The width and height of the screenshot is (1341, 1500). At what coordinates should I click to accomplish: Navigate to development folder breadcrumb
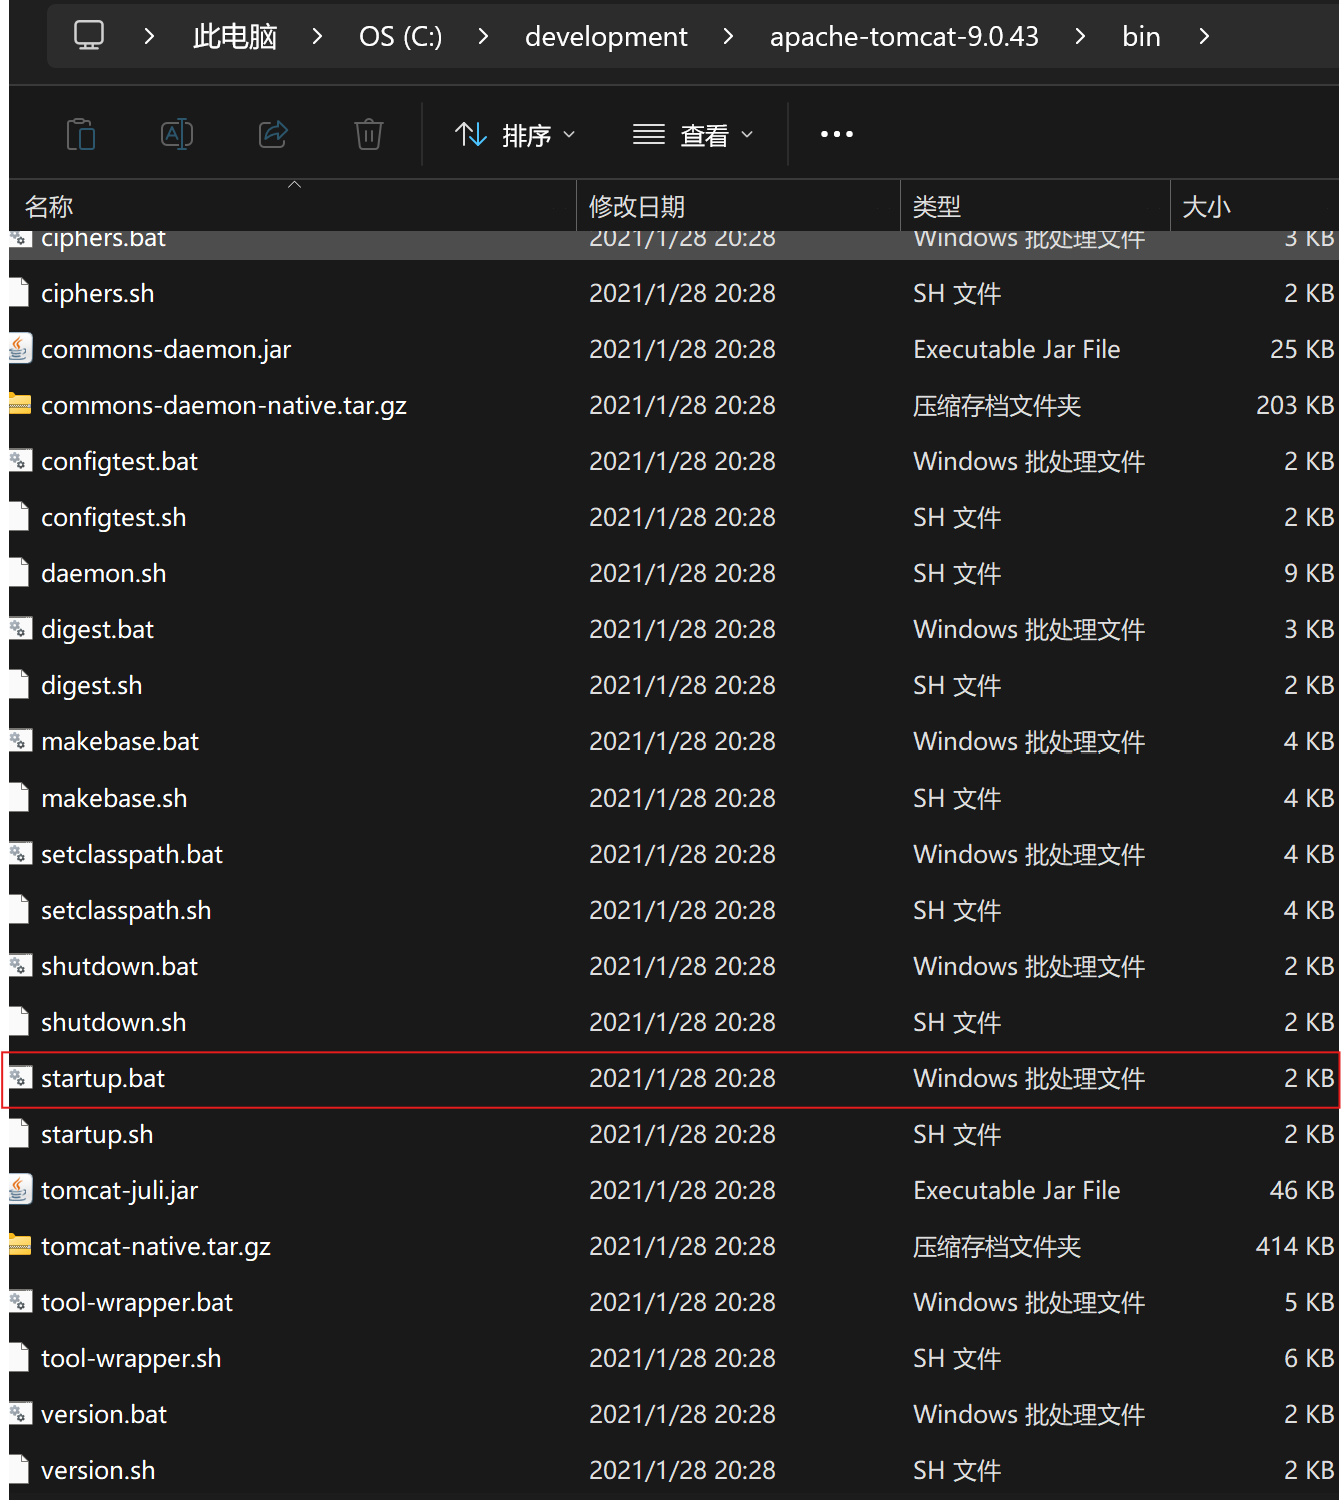tap(606, 37)
